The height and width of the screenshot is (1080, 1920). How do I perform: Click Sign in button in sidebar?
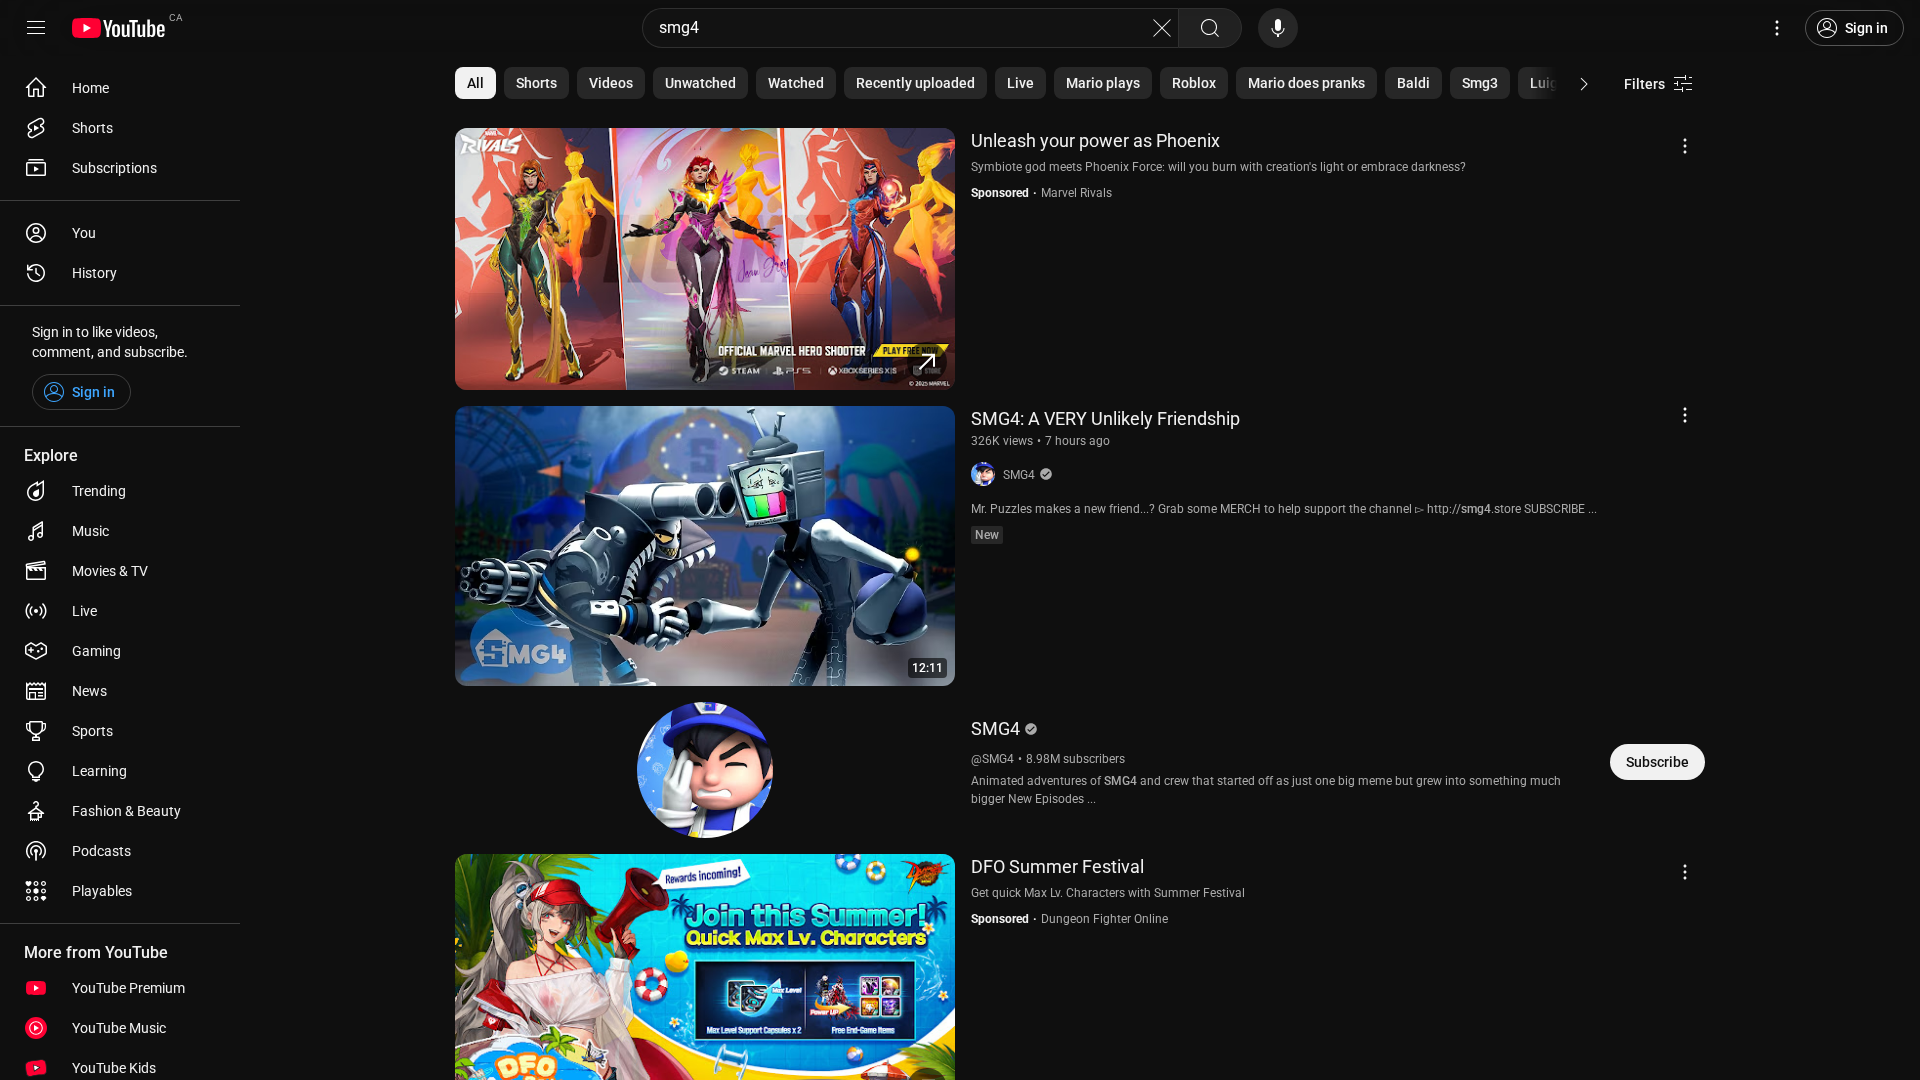tap(81, 392)
